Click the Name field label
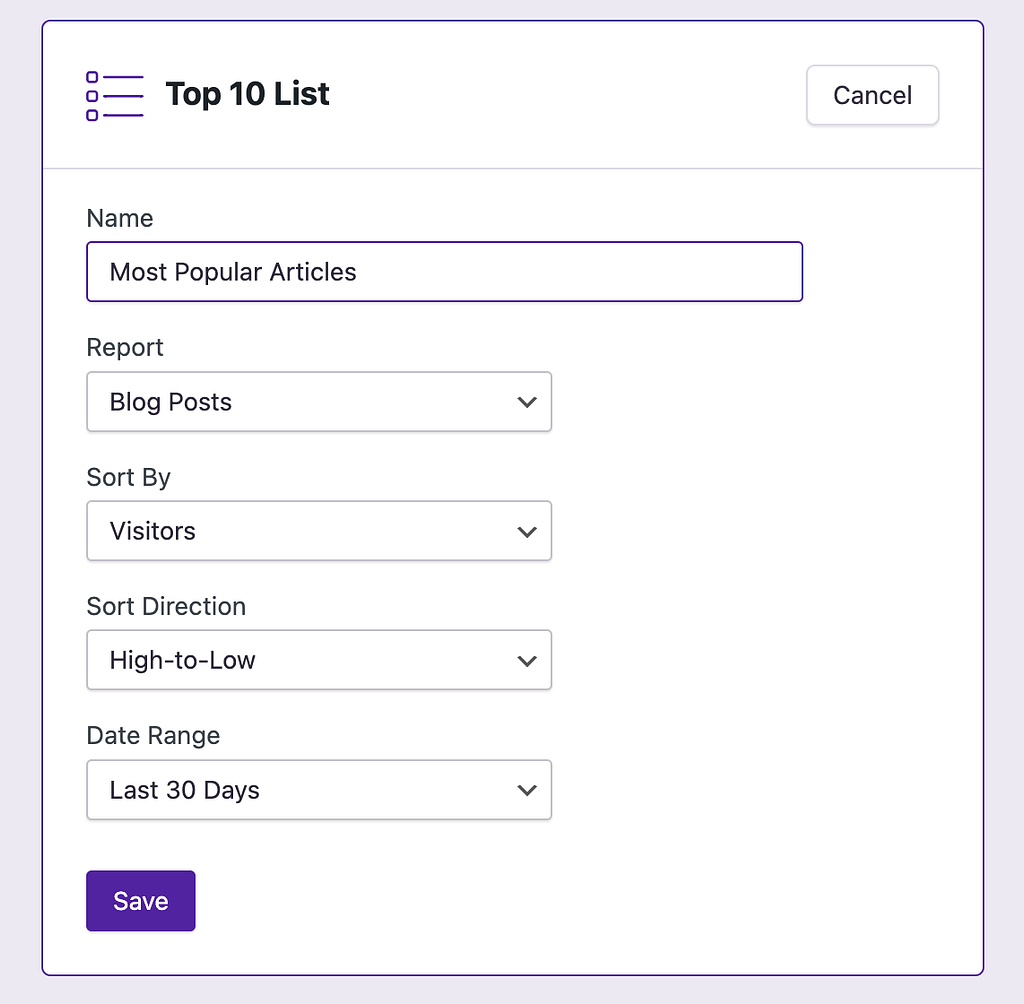This screenshot has height=1004, width=1024. (x=120, y=218)
